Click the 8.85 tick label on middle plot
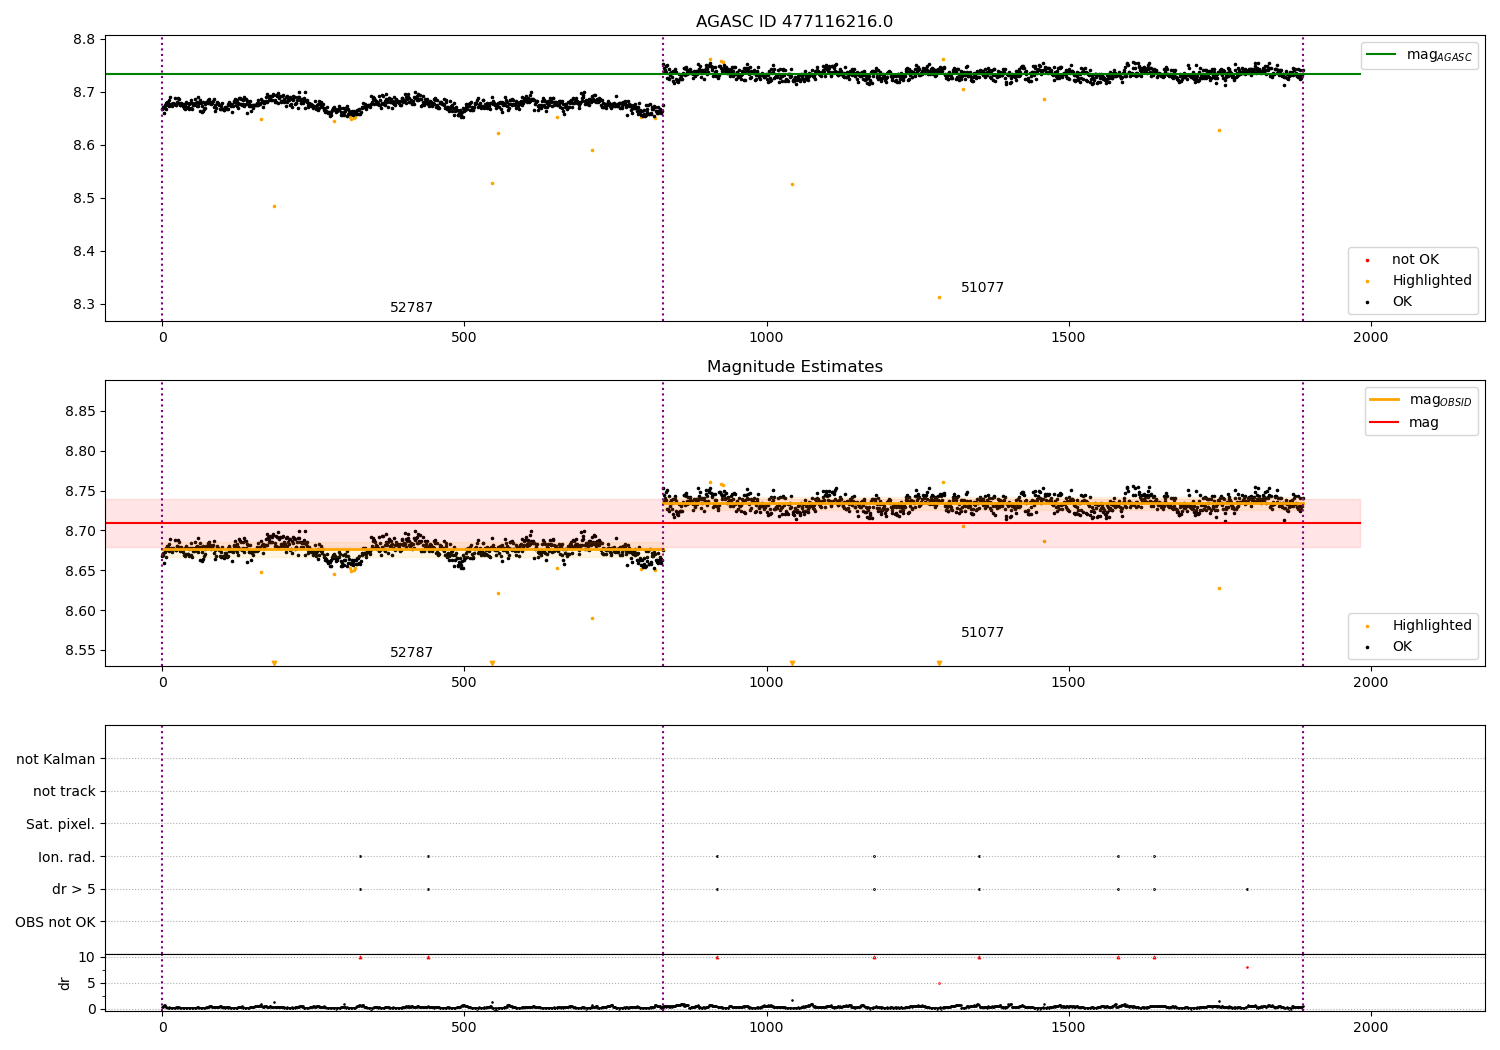 81,411
